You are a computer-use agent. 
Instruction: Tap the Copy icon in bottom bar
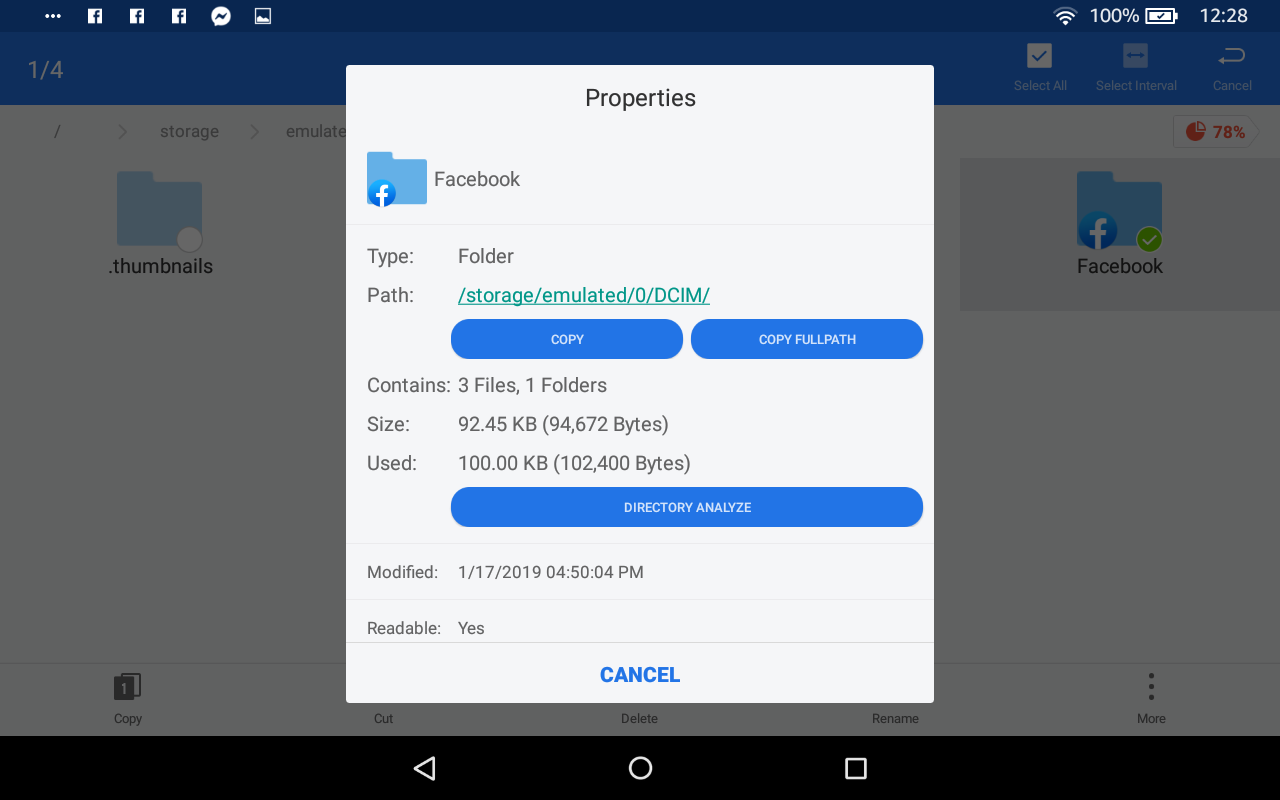(x=127, y=686)
